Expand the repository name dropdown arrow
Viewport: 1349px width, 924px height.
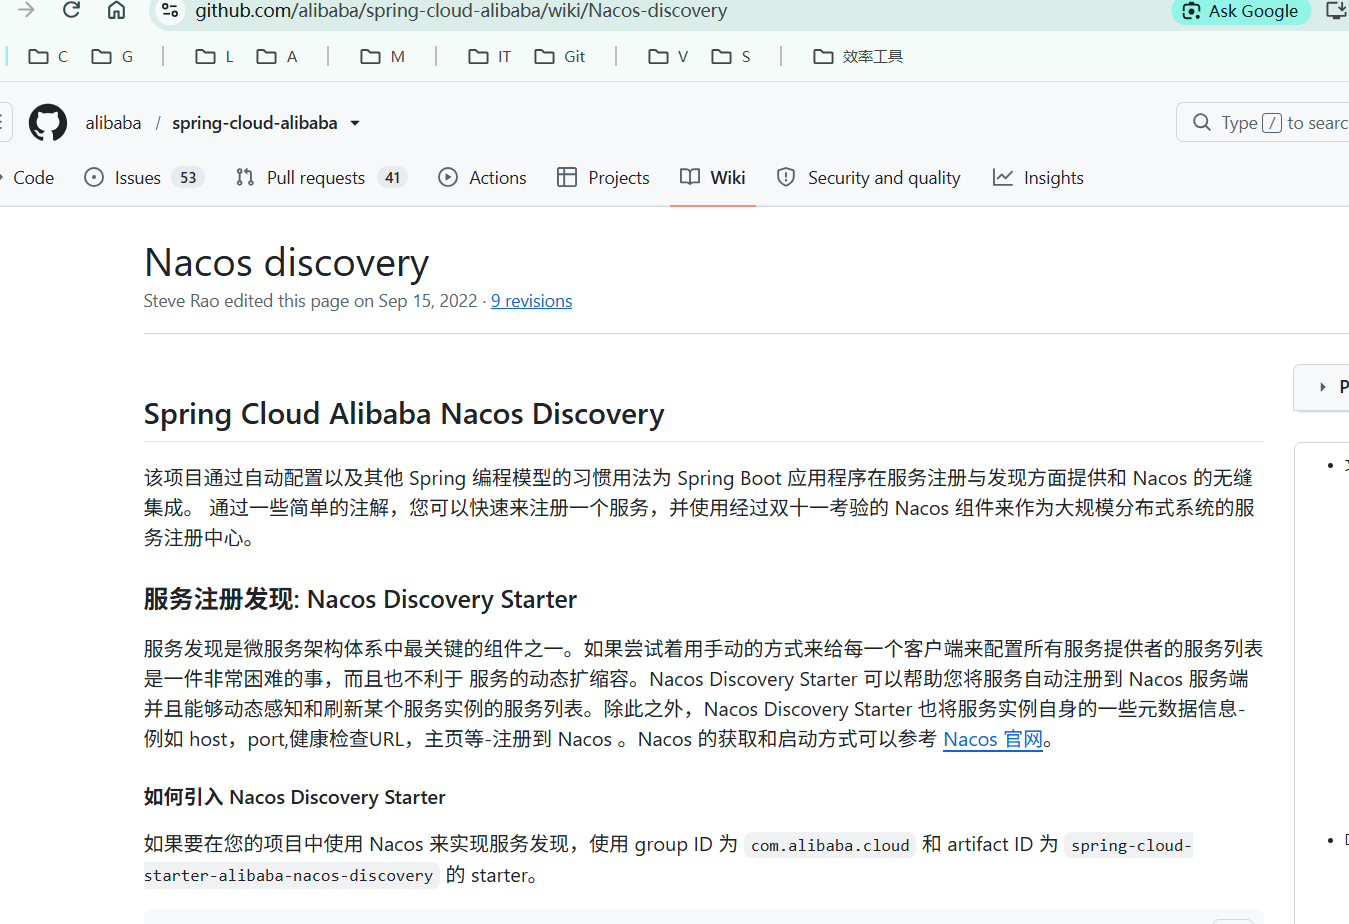(355, 123)
